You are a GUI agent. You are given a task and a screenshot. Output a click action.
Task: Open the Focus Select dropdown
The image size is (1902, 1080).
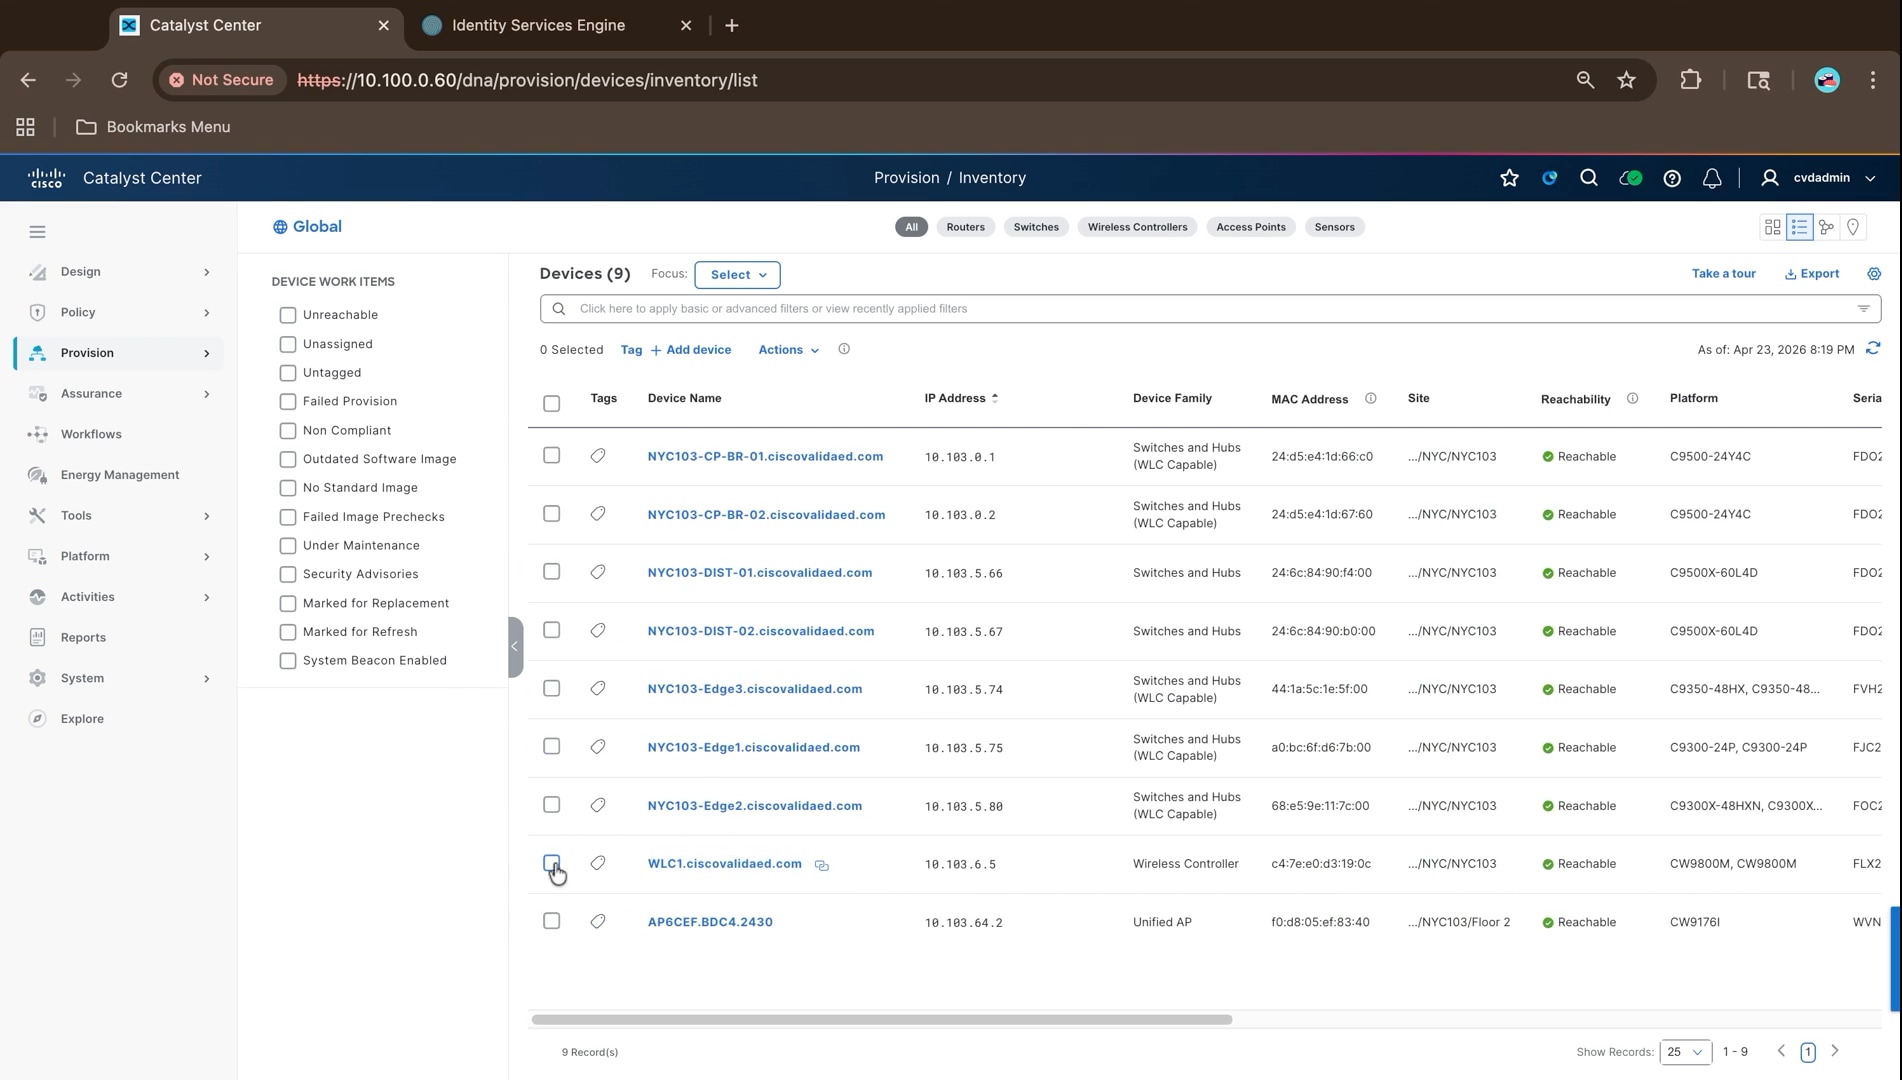point(737,275)
